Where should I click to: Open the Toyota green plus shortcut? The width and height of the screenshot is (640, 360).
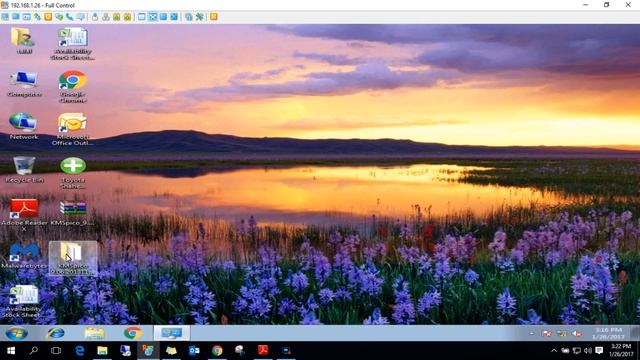point(73,172)
